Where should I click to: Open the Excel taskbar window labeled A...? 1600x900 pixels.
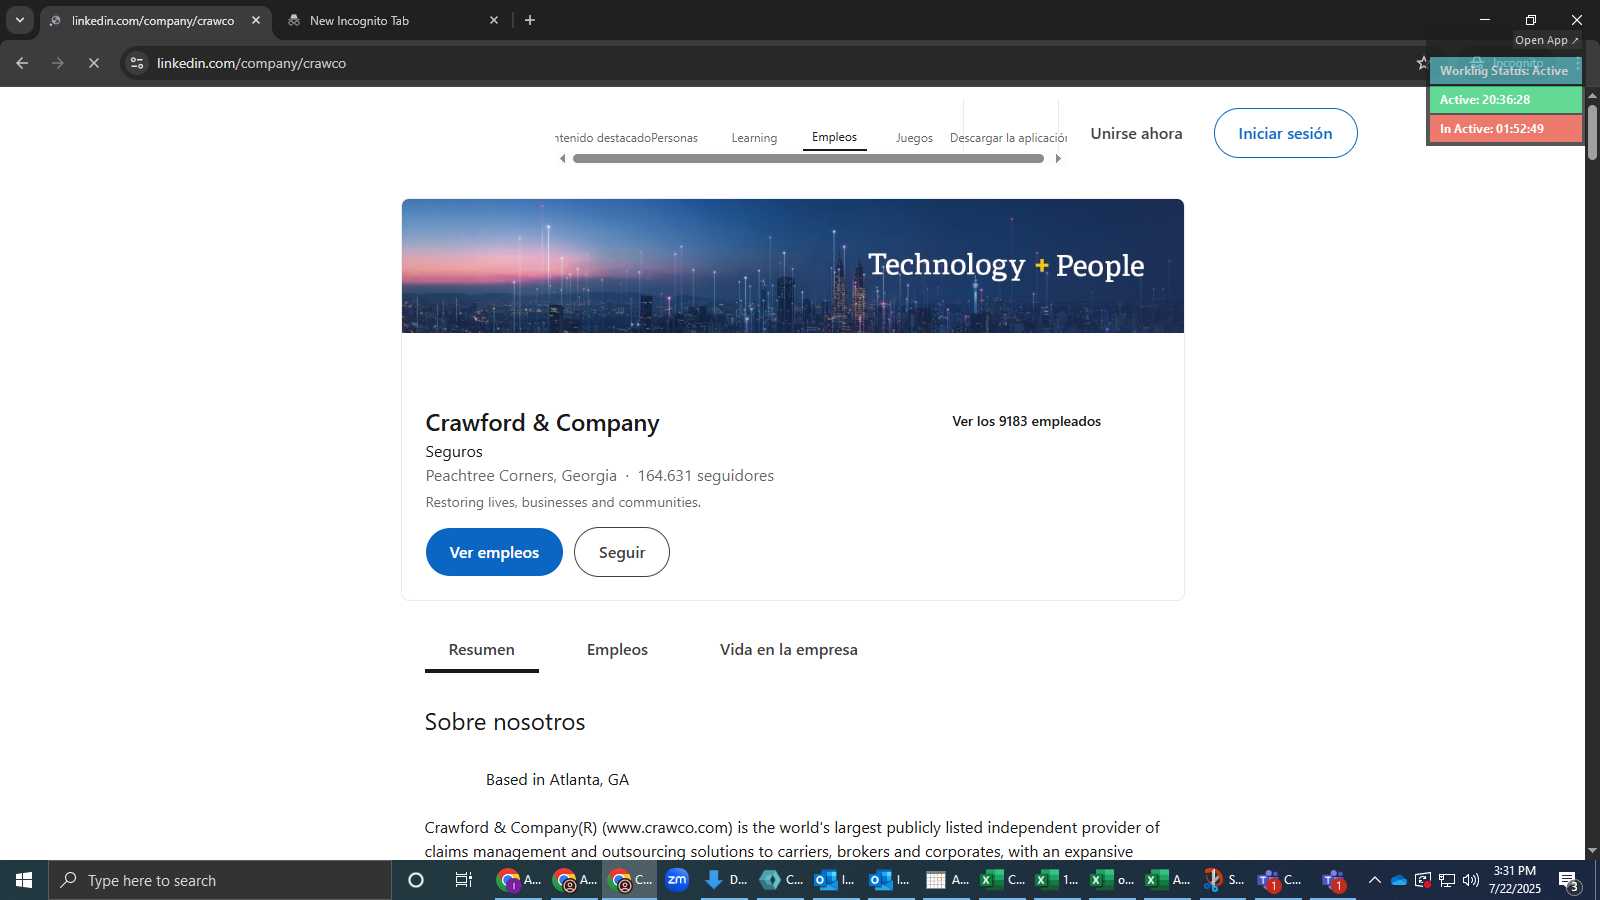click(x=1167, y=880)
